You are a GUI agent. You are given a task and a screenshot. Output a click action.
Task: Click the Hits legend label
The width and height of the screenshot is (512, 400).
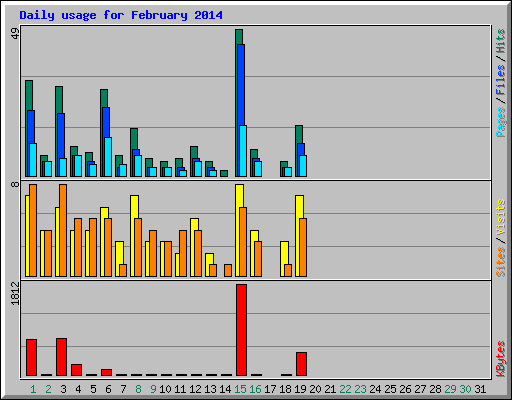pos(500,41)
